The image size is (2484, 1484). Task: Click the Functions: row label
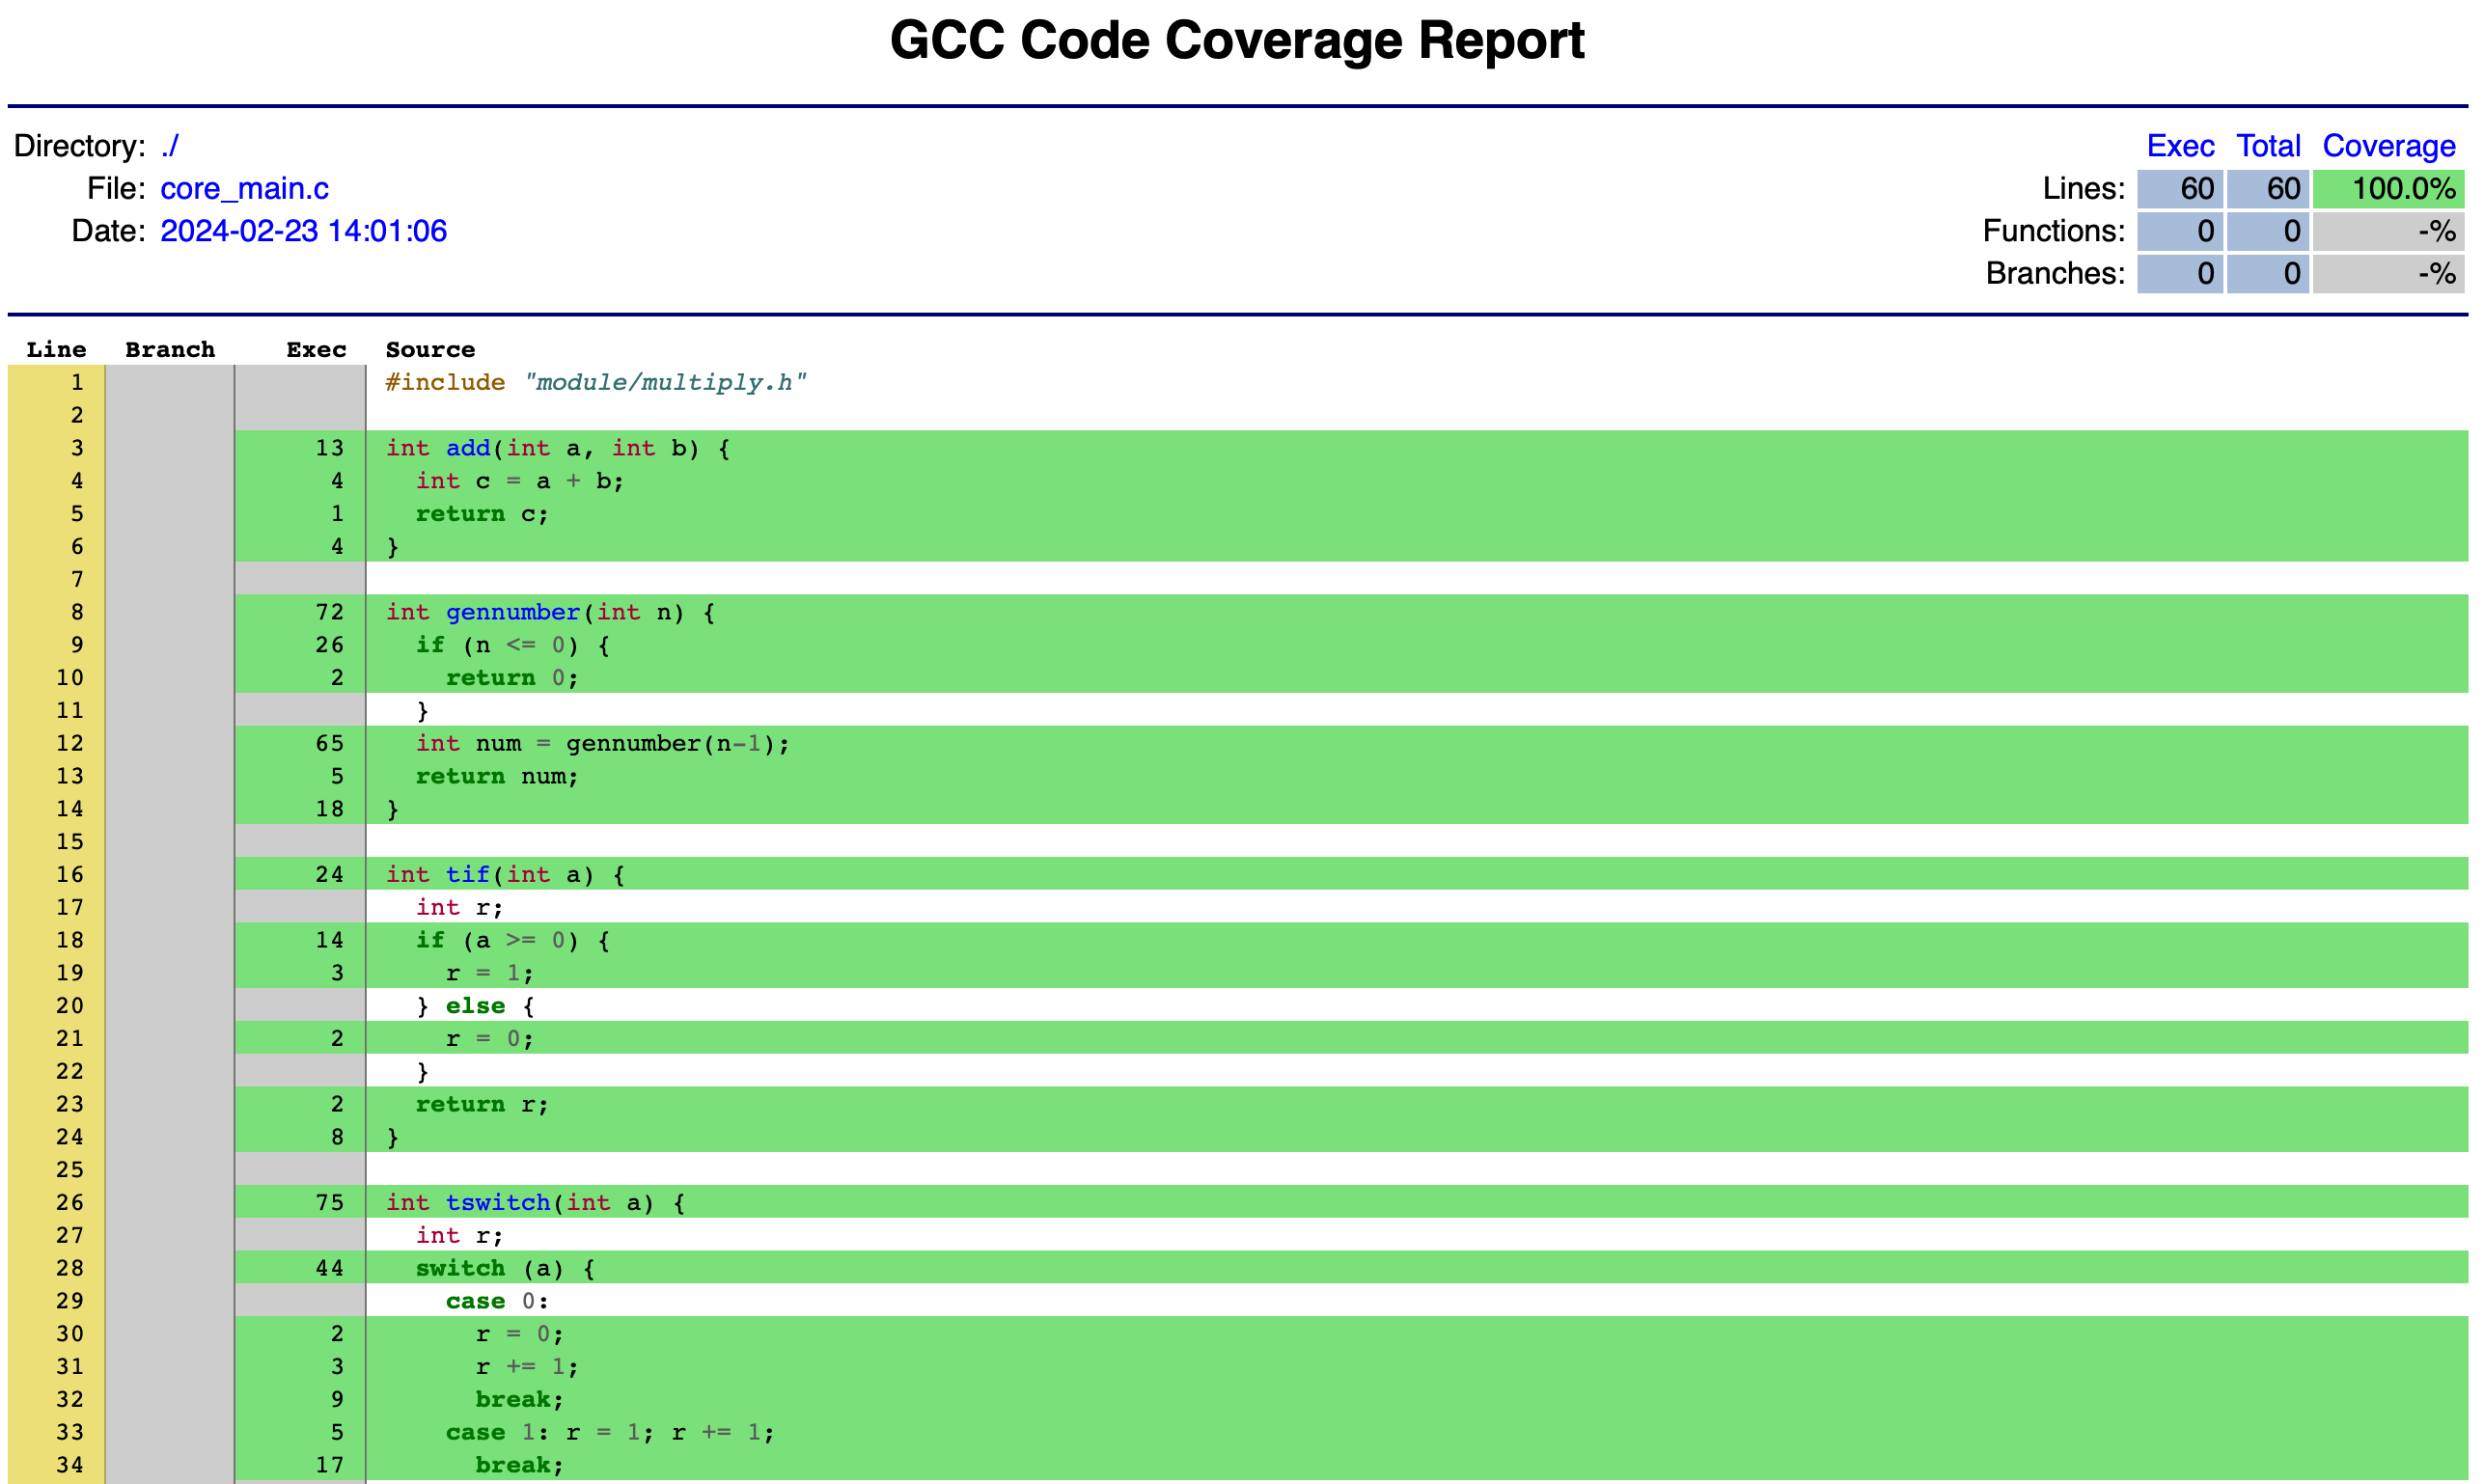coord(2053,231)
